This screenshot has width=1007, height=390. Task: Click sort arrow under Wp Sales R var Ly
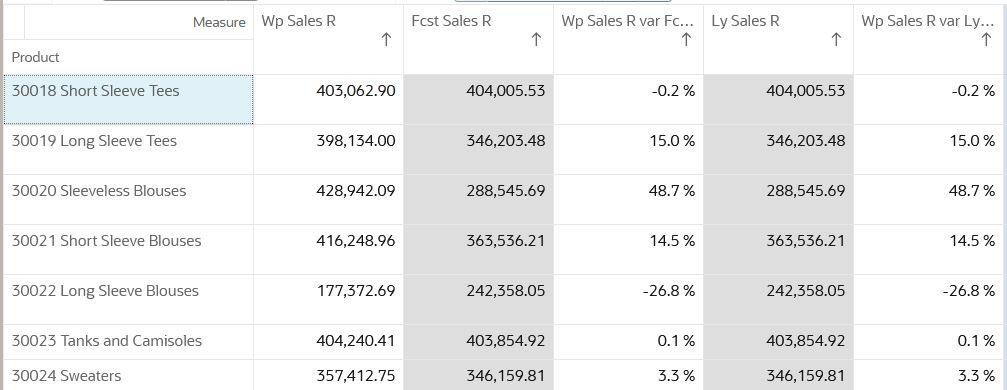(x=986, y=40)
